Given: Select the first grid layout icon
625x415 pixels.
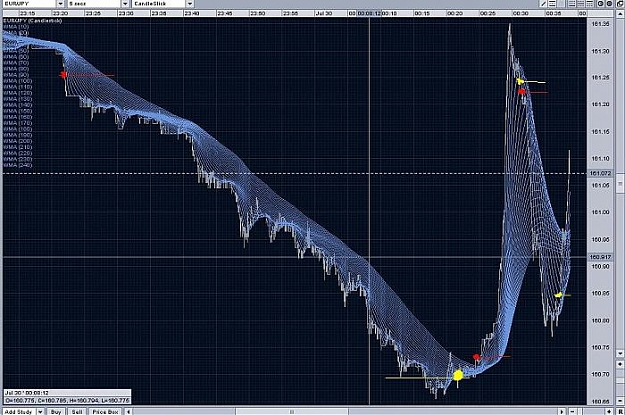Looking at the screenshot, I should pyautogui.click(x=572, y=4).
